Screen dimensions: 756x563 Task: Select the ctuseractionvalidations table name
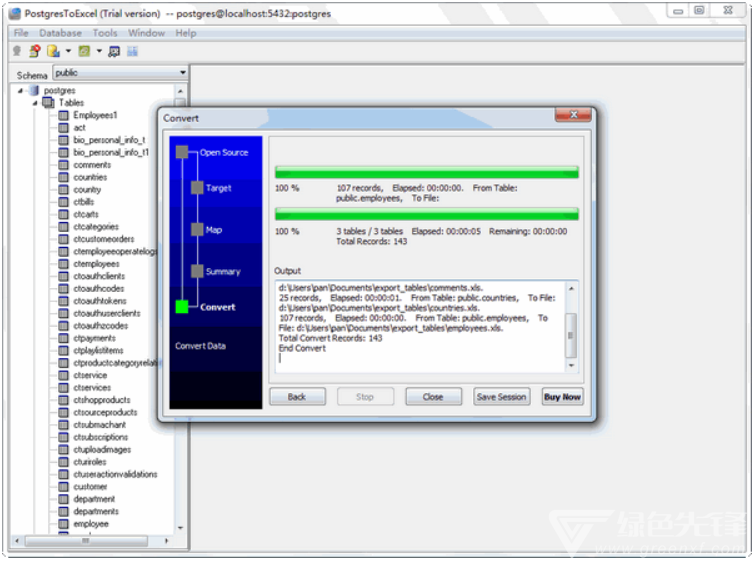tap(115, 474)
